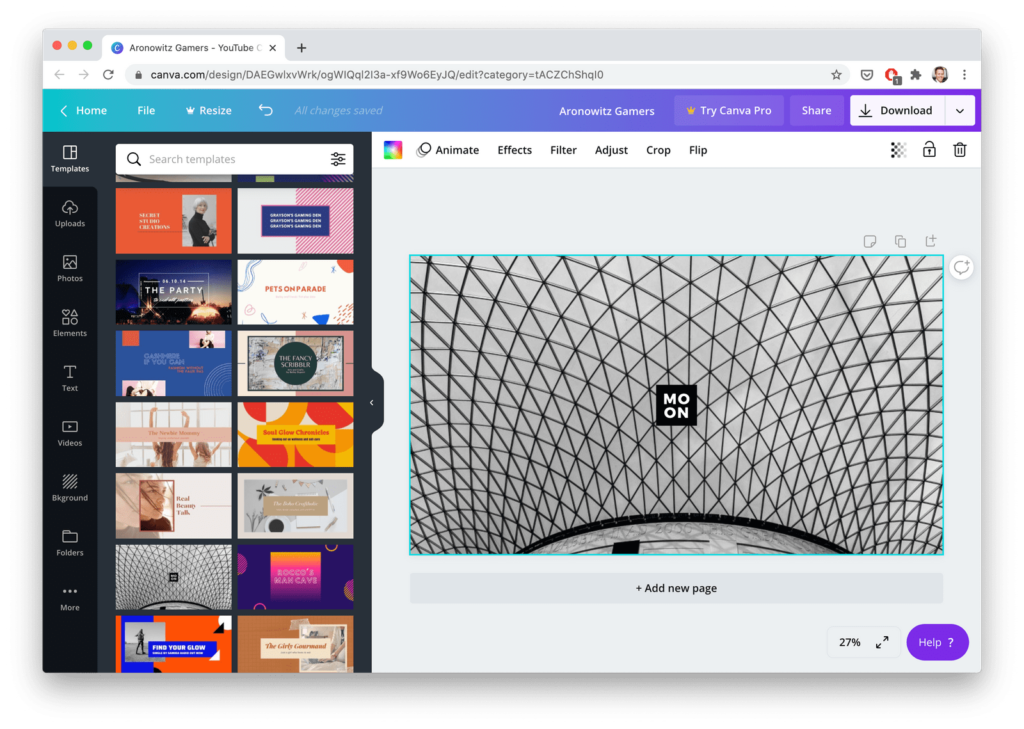This screenshot has width=1024, height=729.
Task: Select Grayson's Gaming Den template thumbnail
Action: pos(295,221)
